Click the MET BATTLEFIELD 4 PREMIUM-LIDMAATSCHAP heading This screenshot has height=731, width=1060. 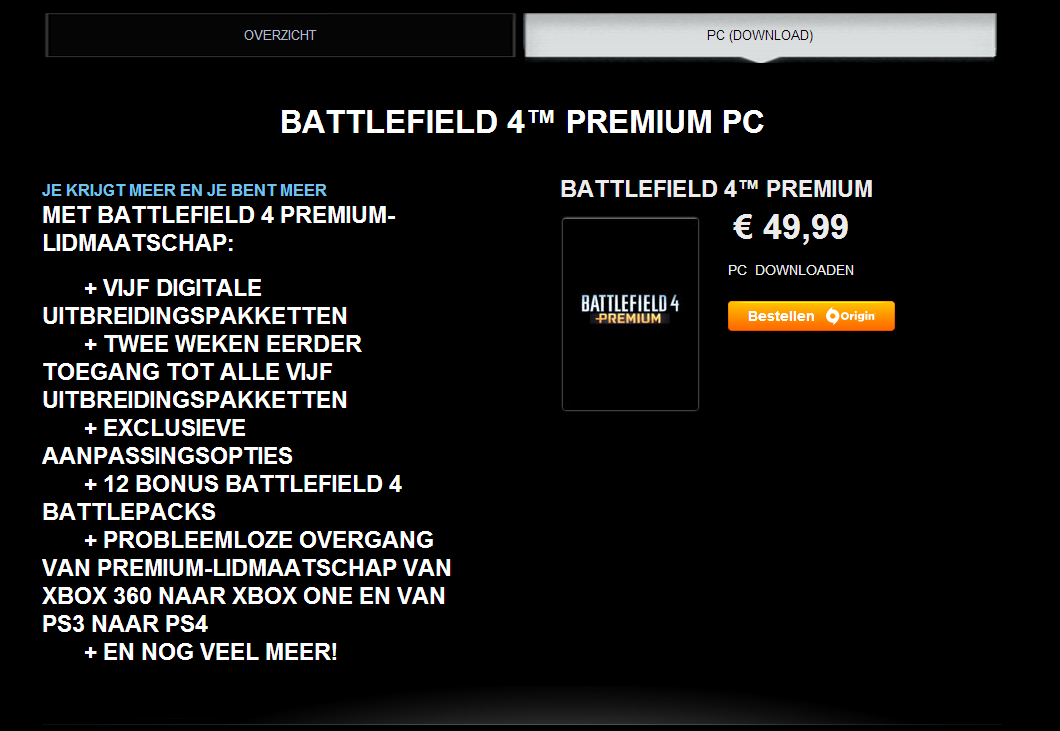219,229
